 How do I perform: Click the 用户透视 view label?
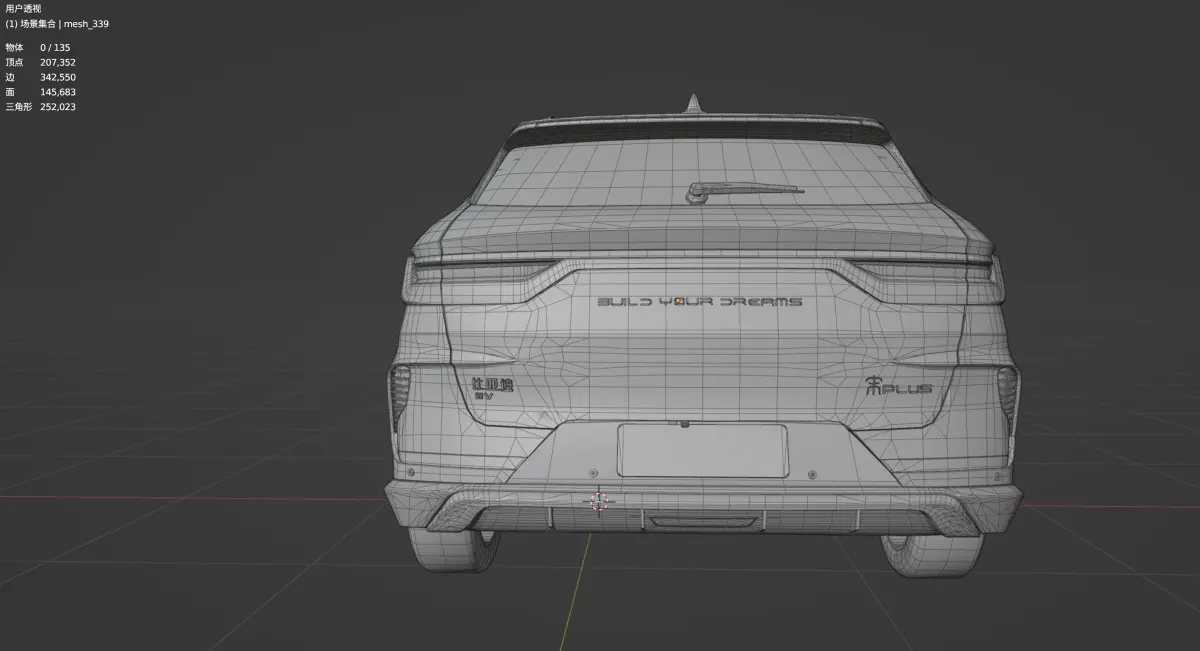23,8
